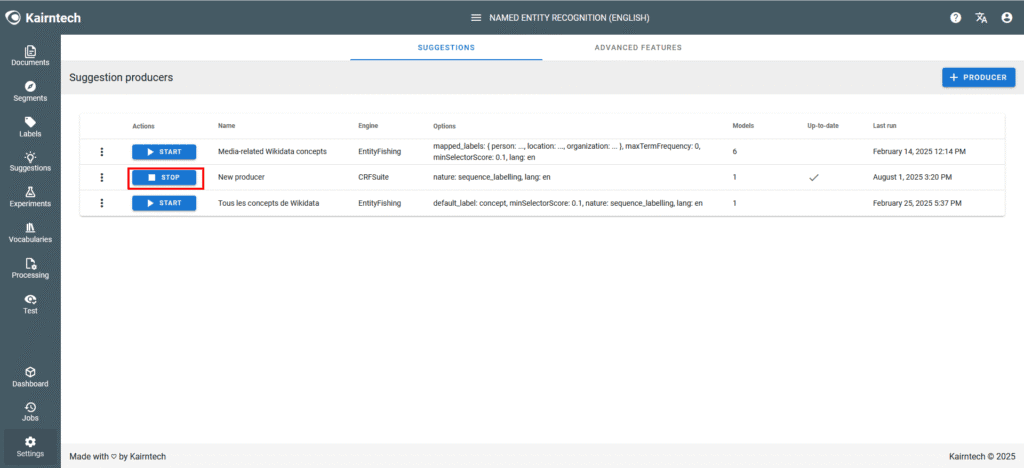Switch to the Advanced Features tab
This screenshot has width=1024, height=468.
638,48
